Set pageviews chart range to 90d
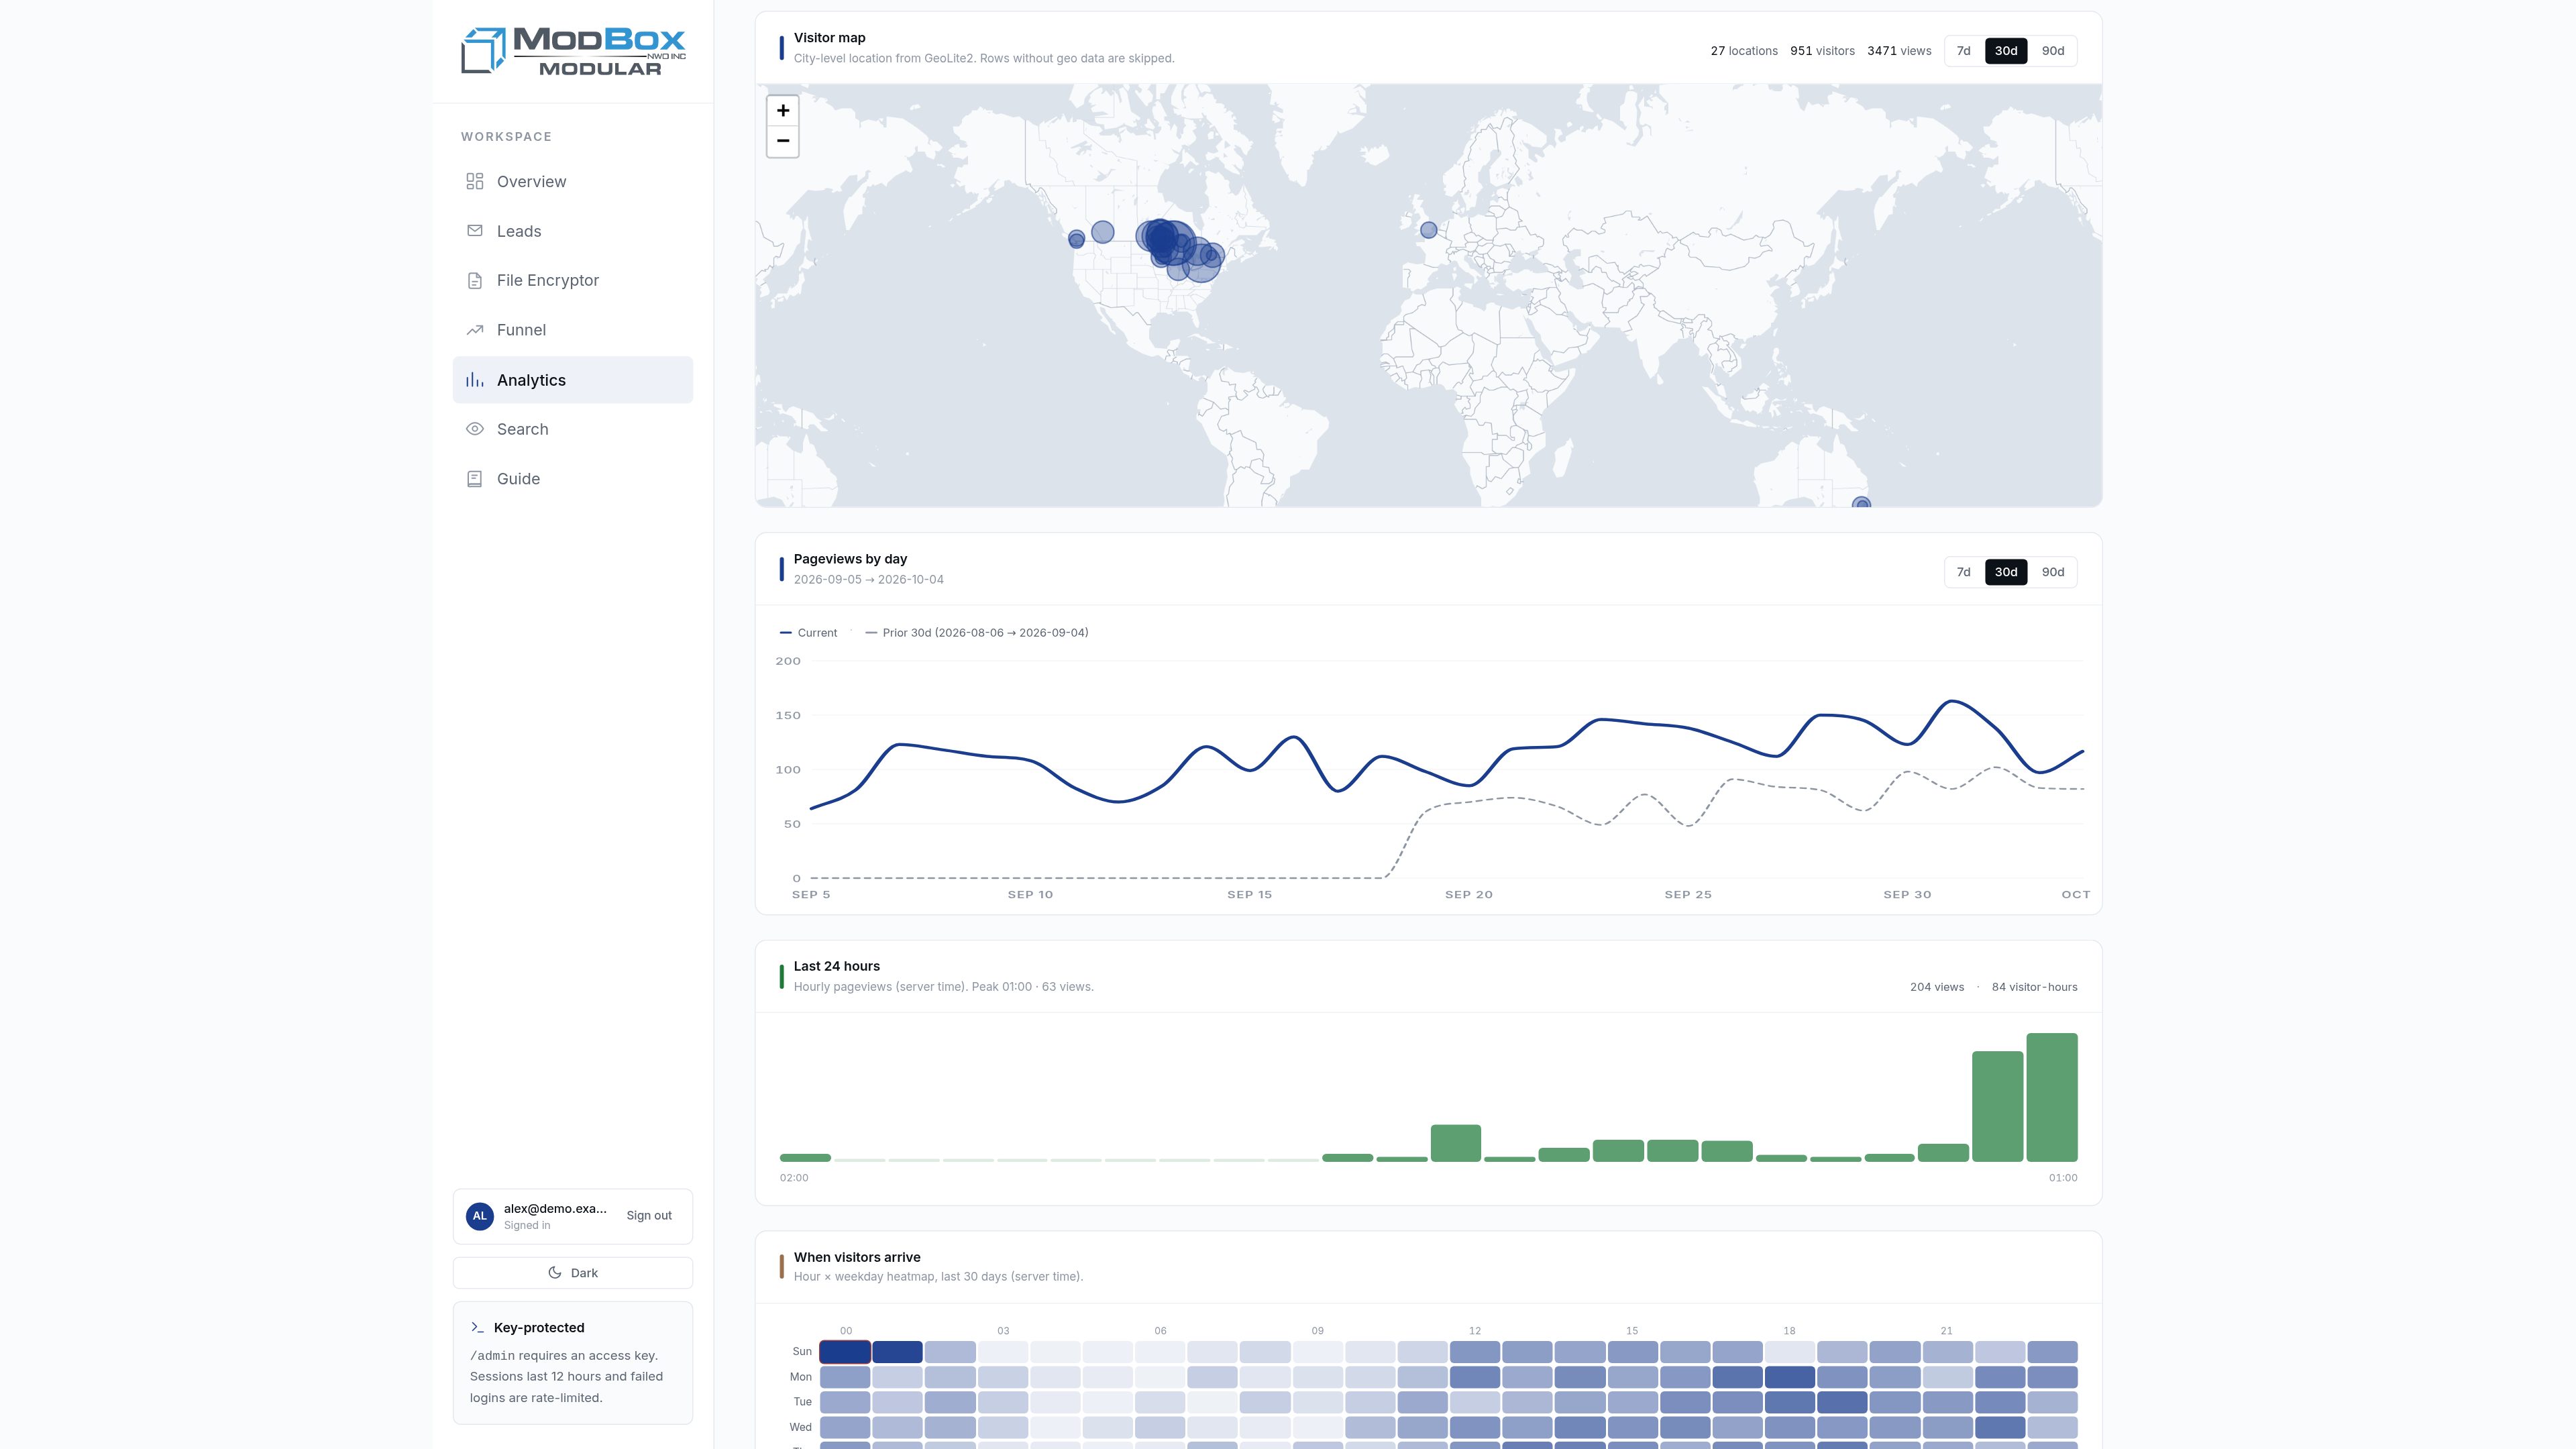The width and height of the screenshot is (2576, 1449). tap(2053, 572)
